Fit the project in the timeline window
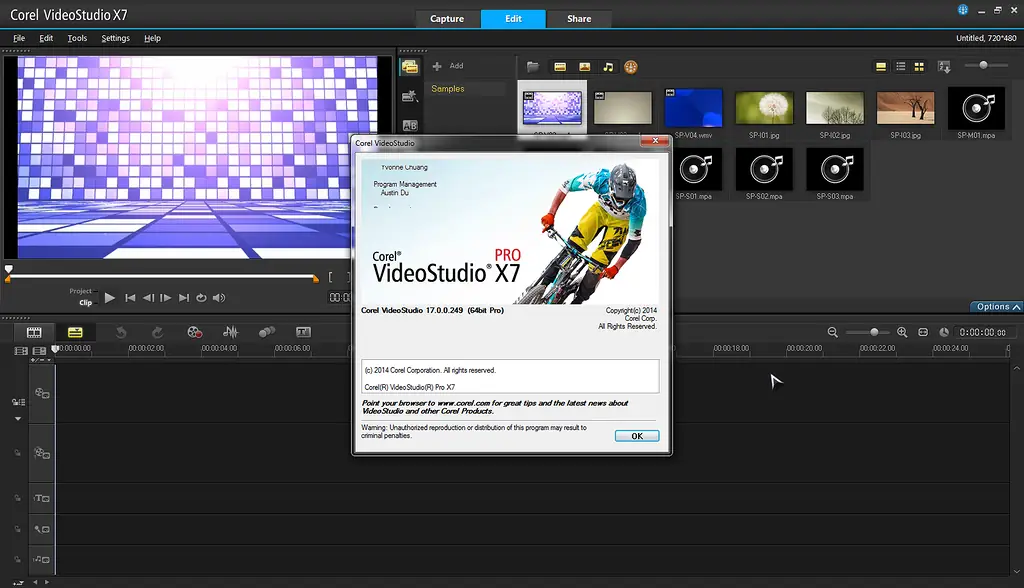 924,332
